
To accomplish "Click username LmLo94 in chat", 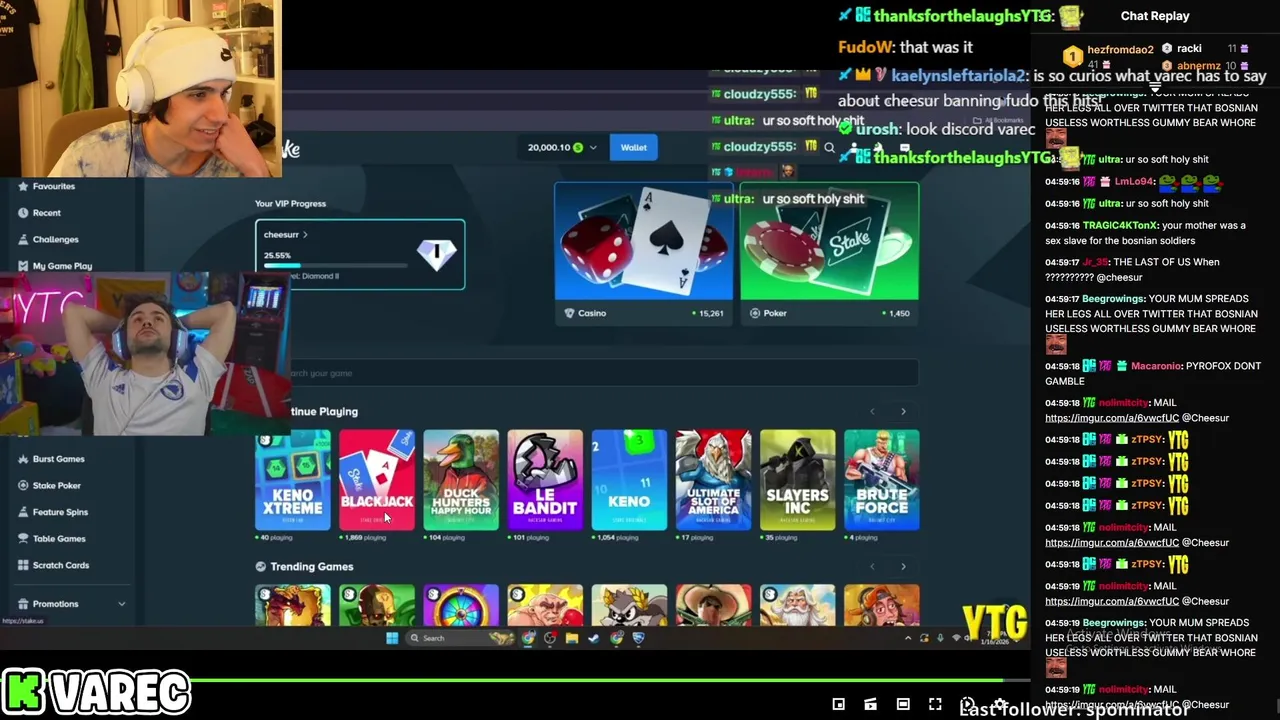I will [1135, 182].
